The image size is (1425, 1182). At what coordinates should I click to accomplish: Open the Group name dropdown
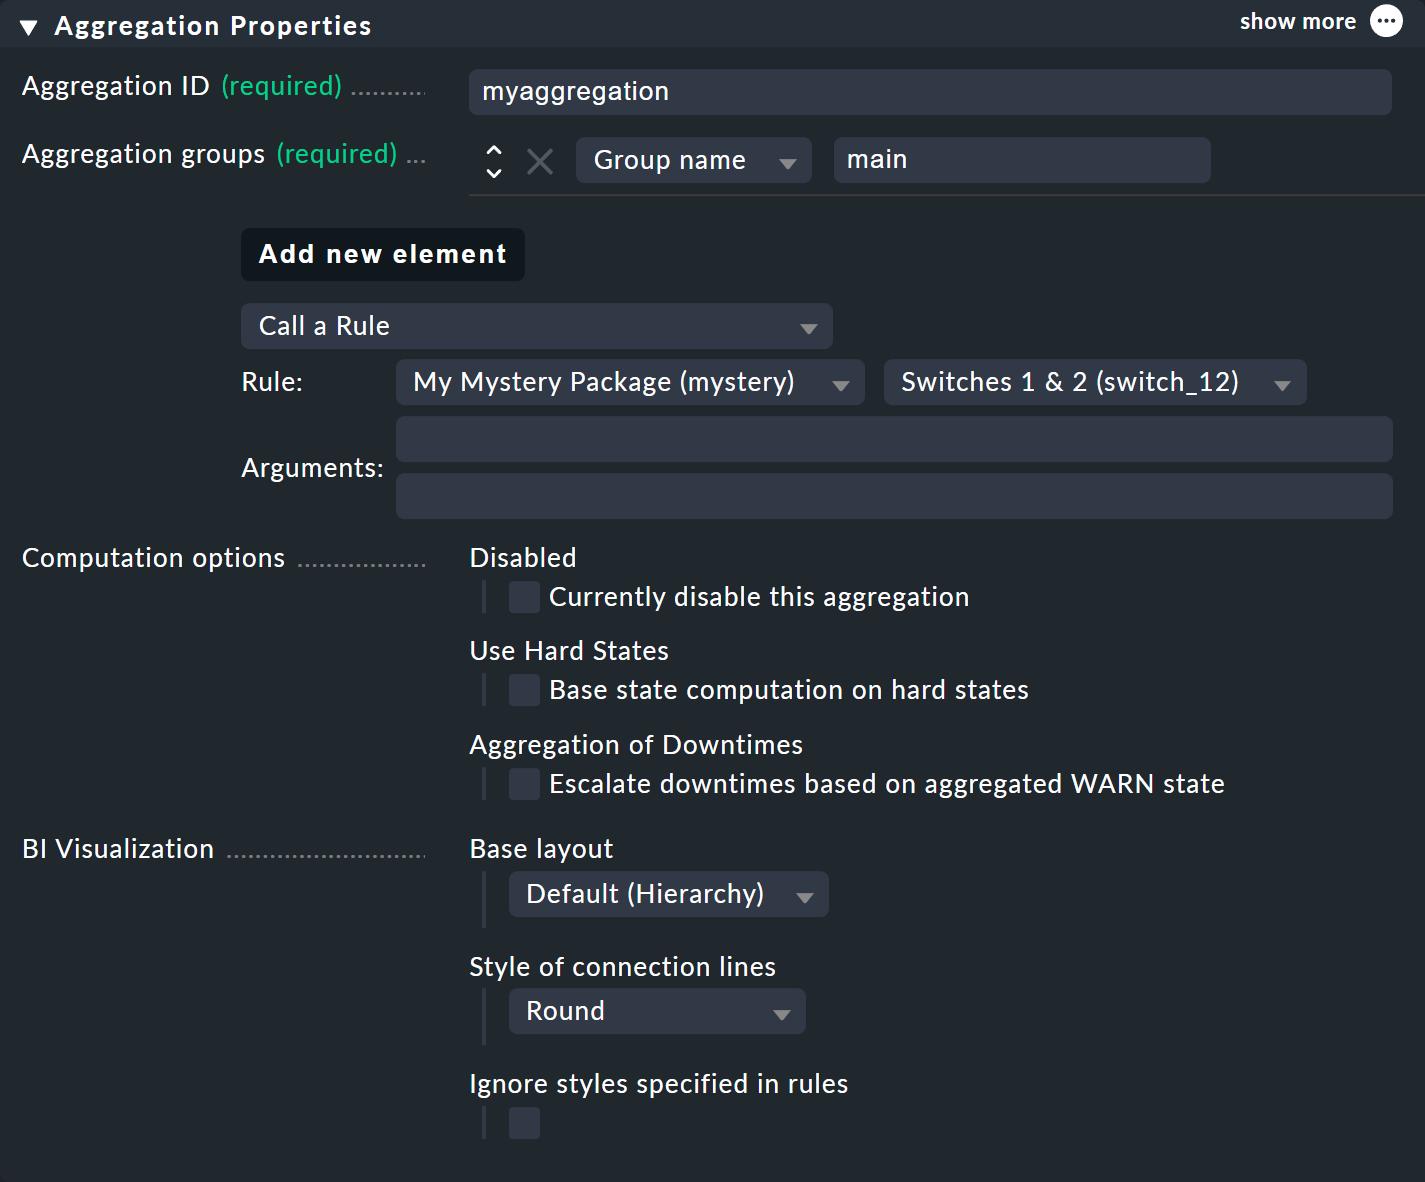pyautogui.click(x=693, y=160)
